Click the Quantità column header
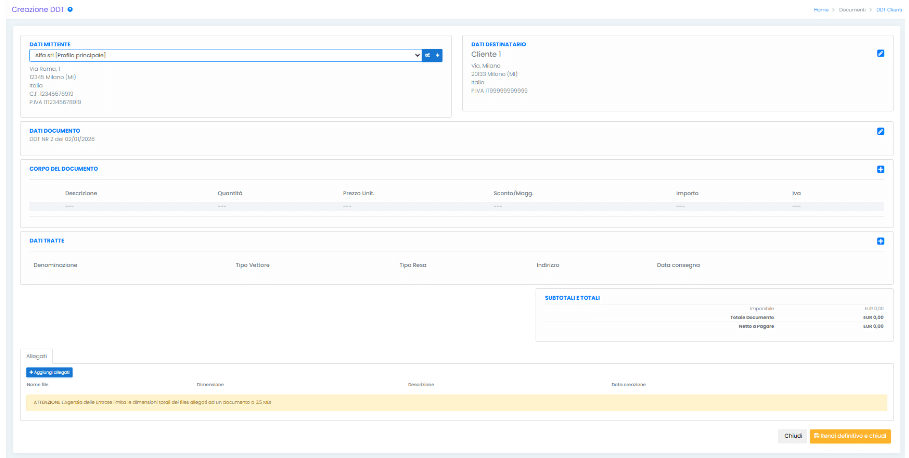 tap(229, 192)
